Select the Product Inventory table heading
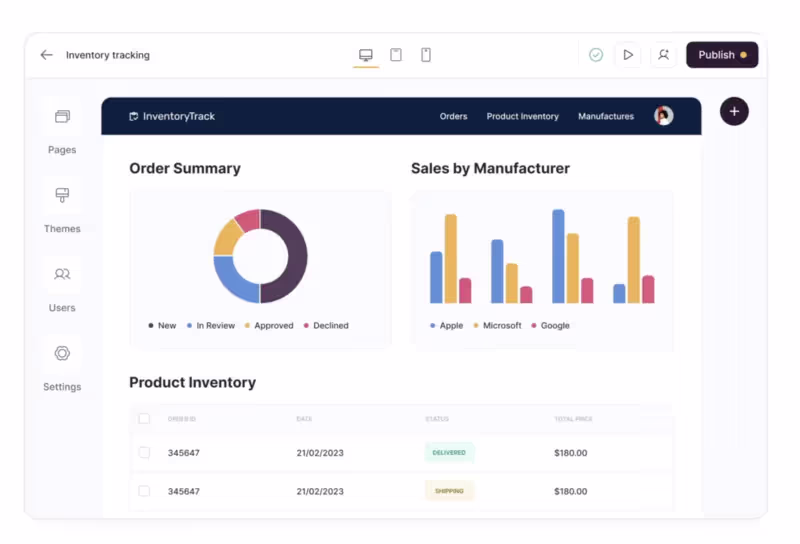 [x=192, y=382]
